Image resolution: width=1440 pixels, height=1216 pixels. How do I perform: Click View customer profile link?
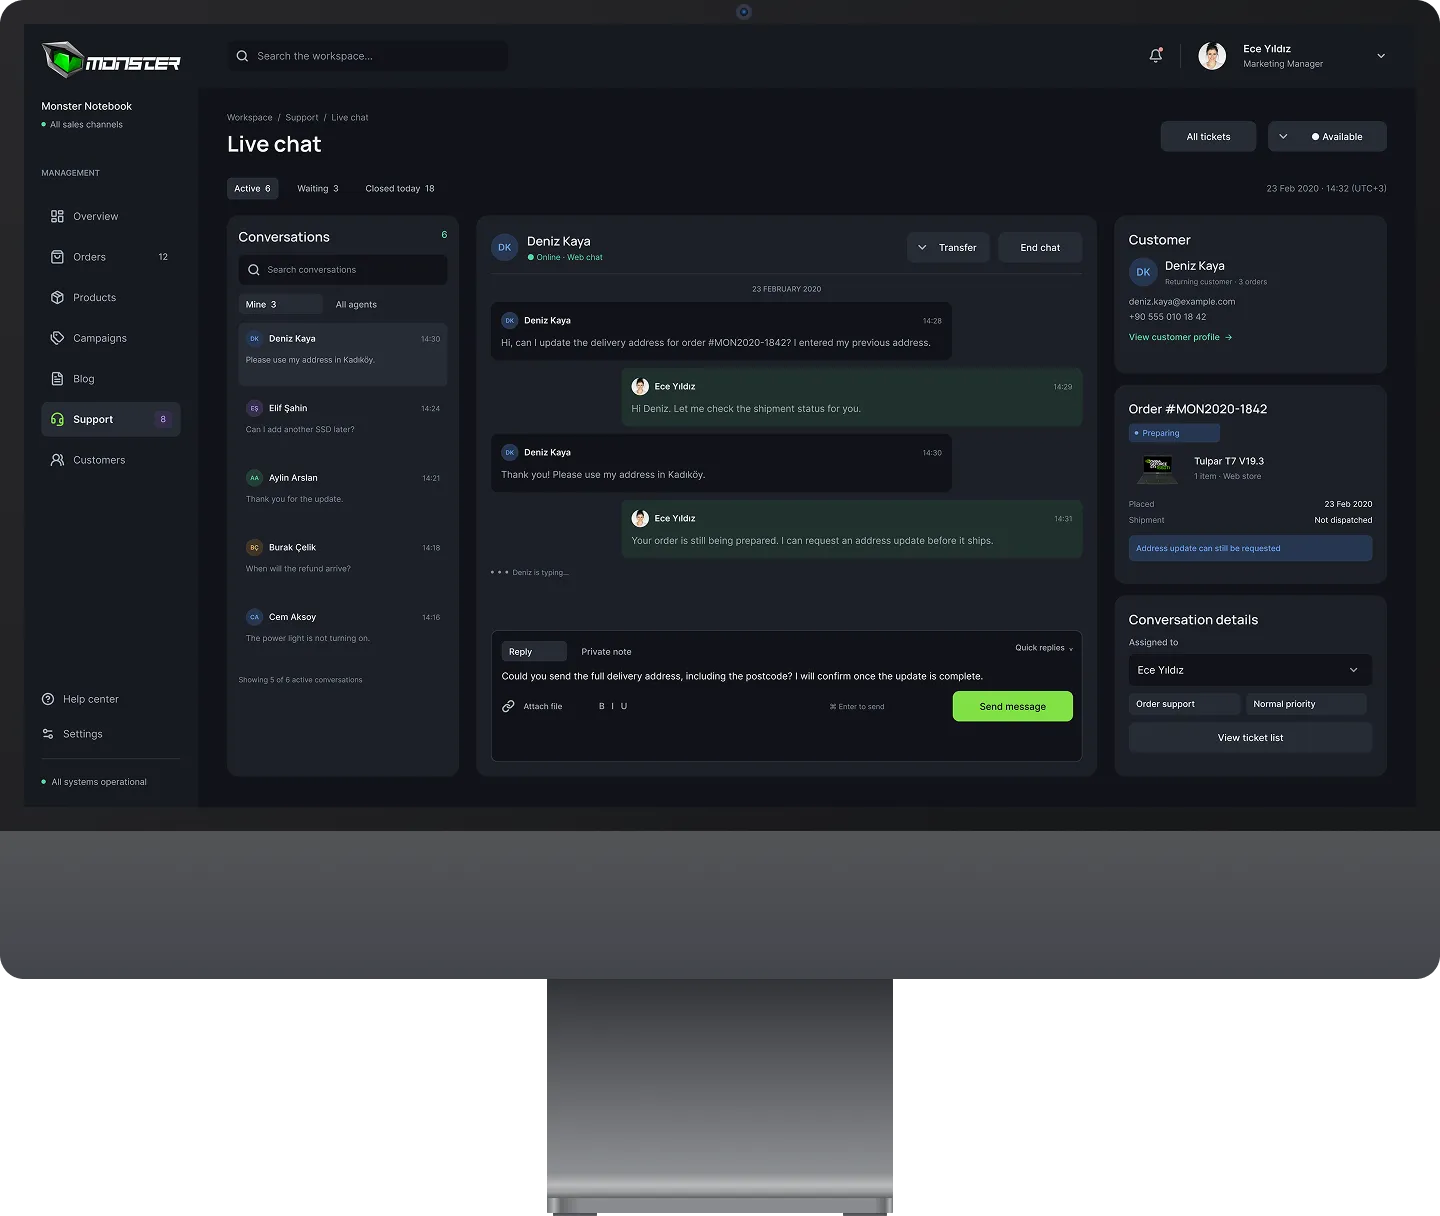point(1180,337)
